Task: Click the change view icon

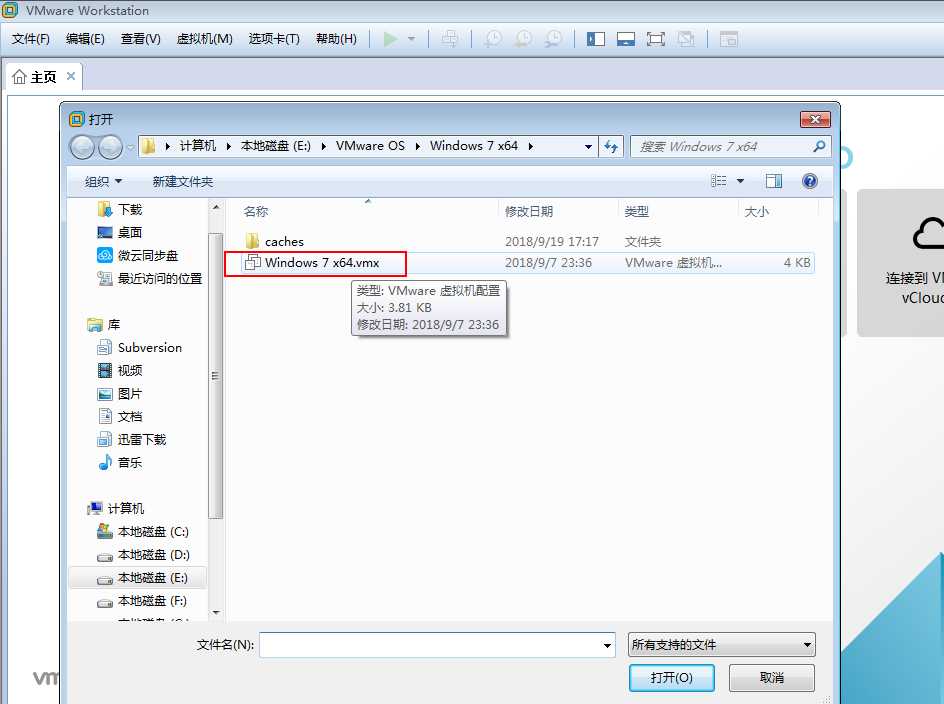Action: click(719, 181)
